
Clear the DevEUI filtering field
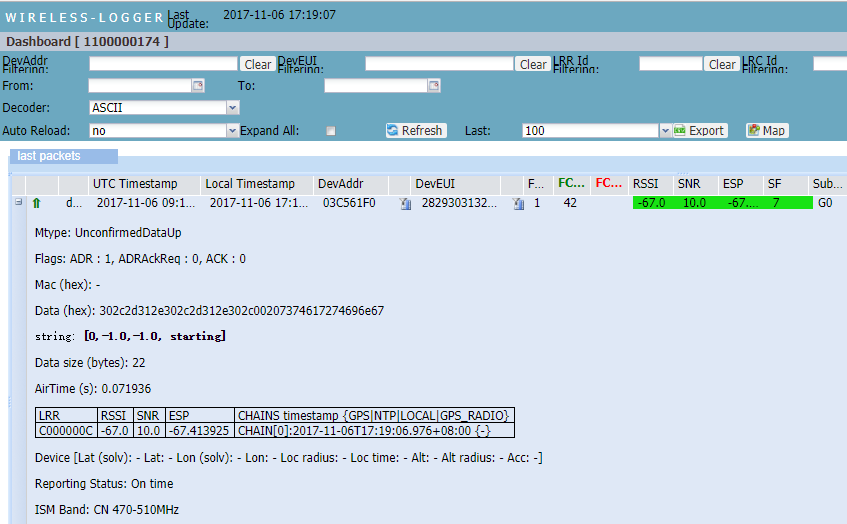coord(532,64)
